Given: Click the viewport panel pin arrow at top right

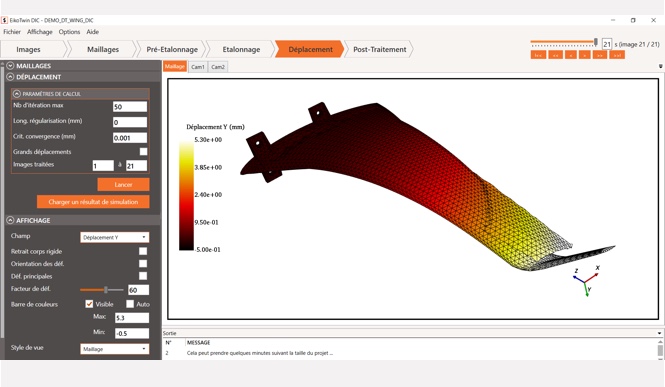Looking at the screenshot, I should (x=660, y=66).
